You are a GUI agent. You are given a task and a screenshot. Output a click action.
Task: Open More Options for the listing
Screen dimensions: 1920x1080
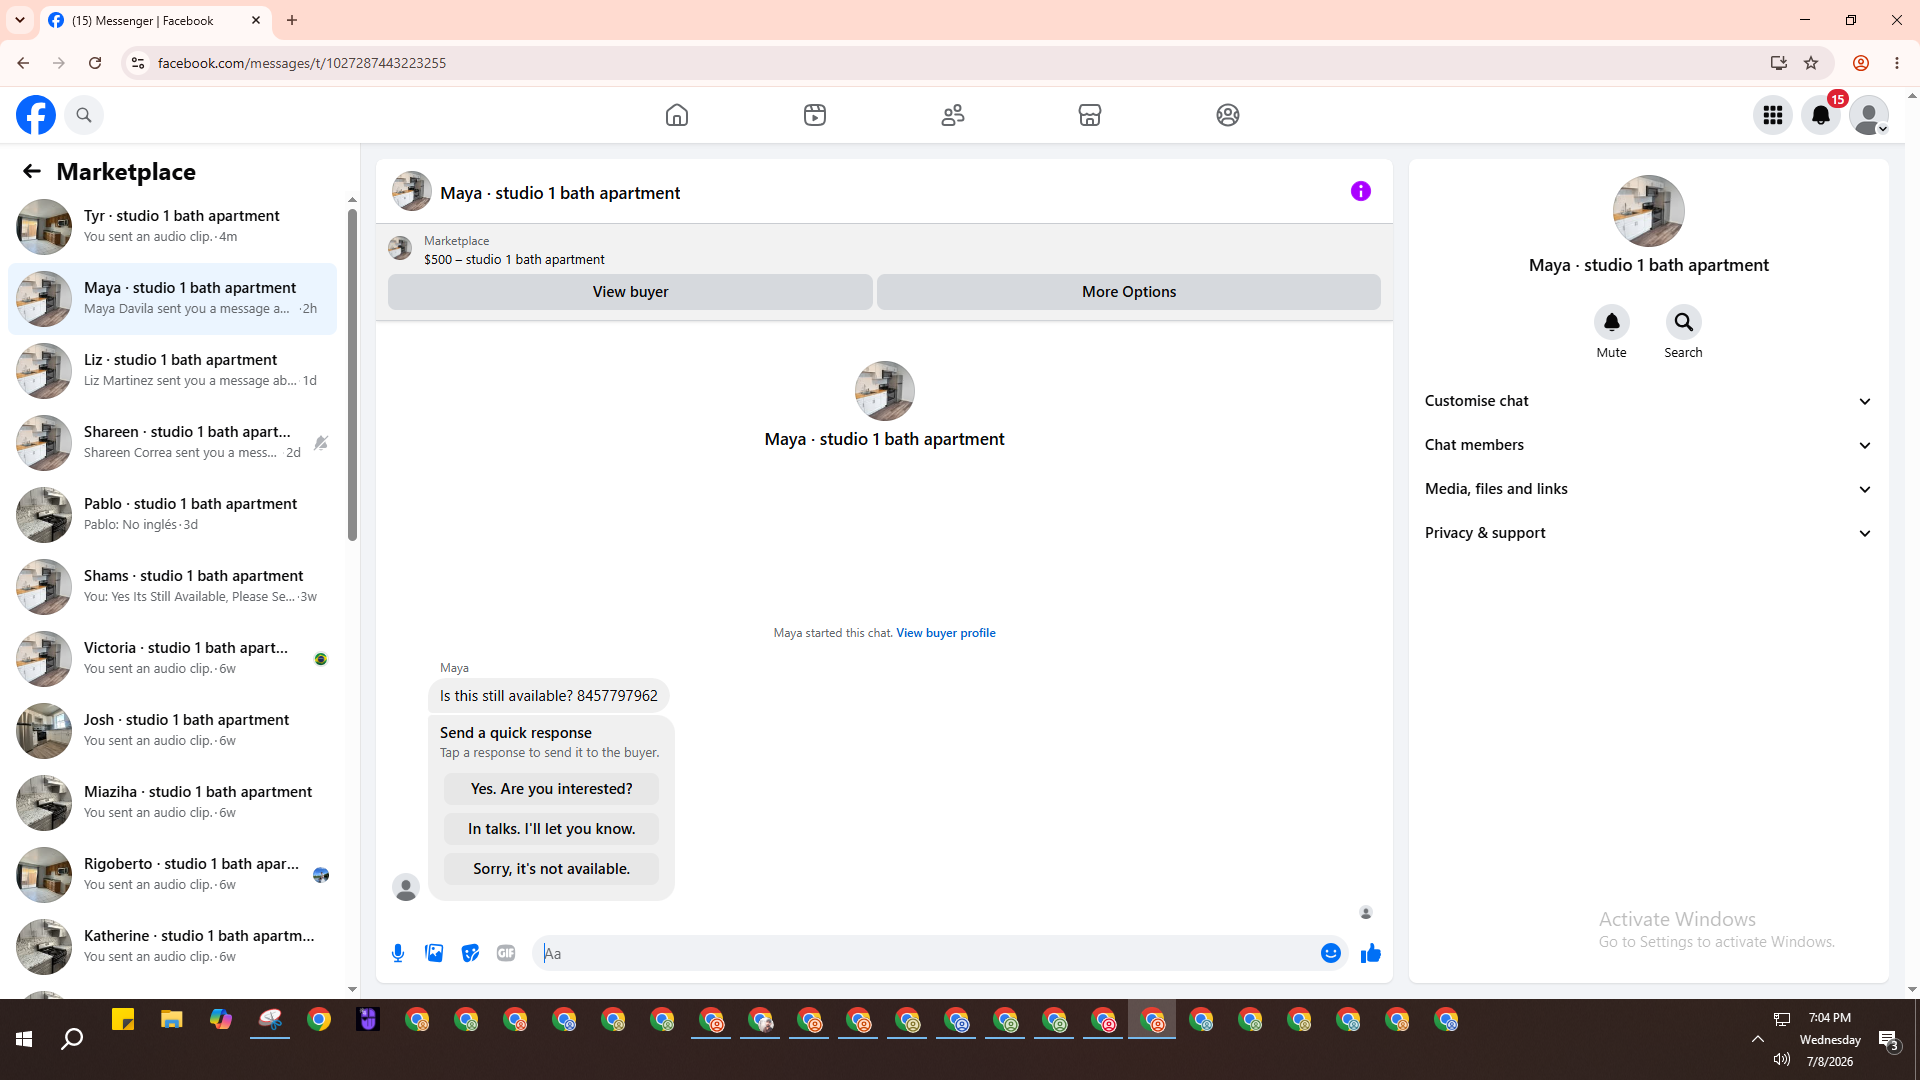pyautogui.click(x=1129, y=292)
